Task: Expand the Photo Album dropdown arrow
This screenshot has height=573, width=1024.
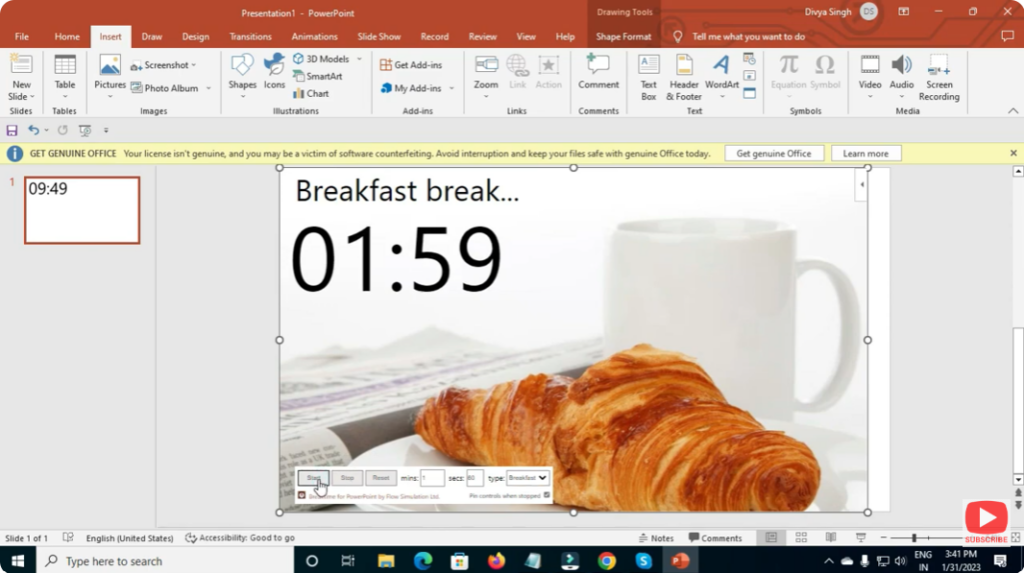Action: pos(208,88)
